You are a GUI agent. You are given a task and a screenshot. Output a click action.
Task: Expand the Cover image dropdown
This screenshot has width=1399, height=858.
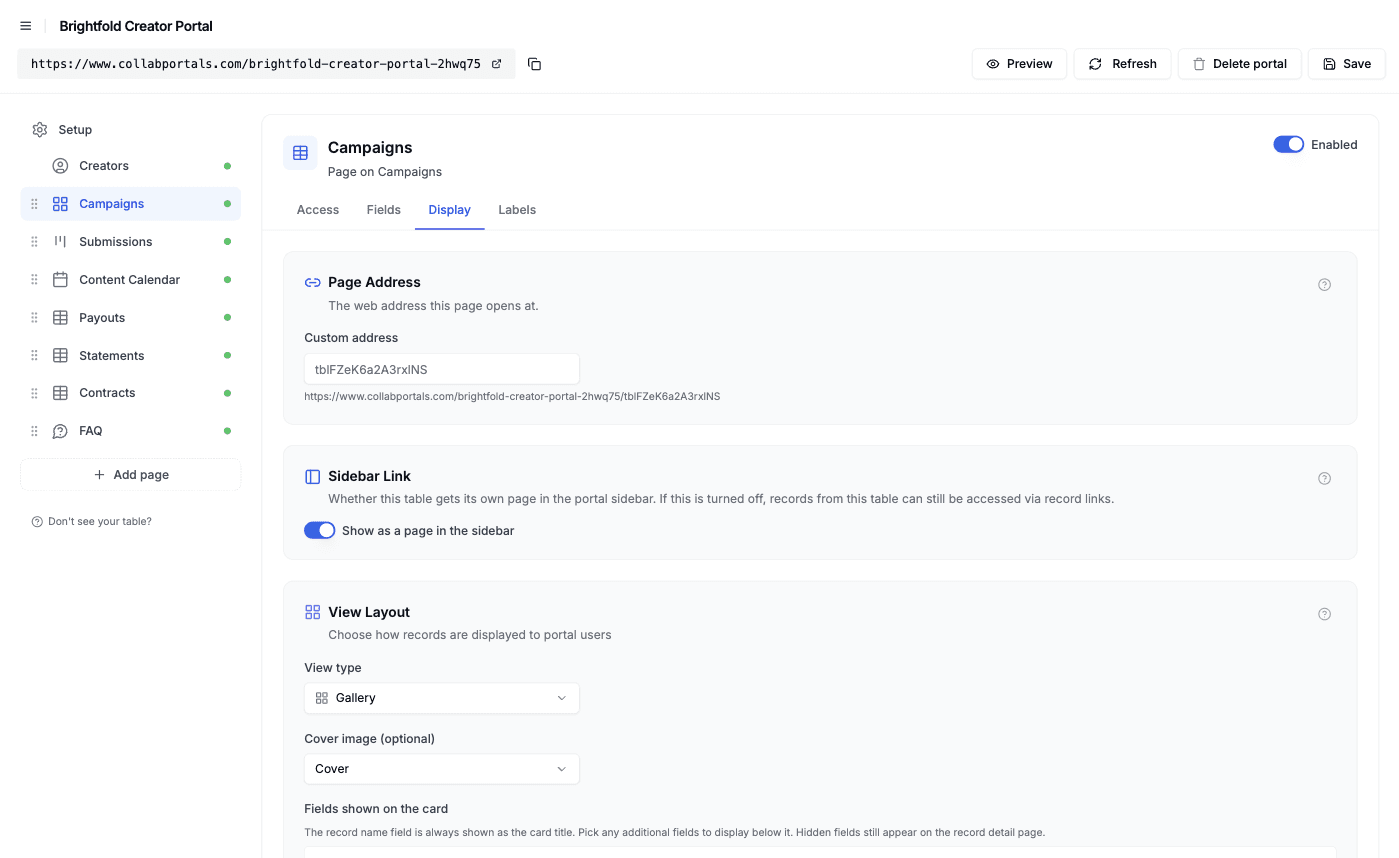coord(442,769)
